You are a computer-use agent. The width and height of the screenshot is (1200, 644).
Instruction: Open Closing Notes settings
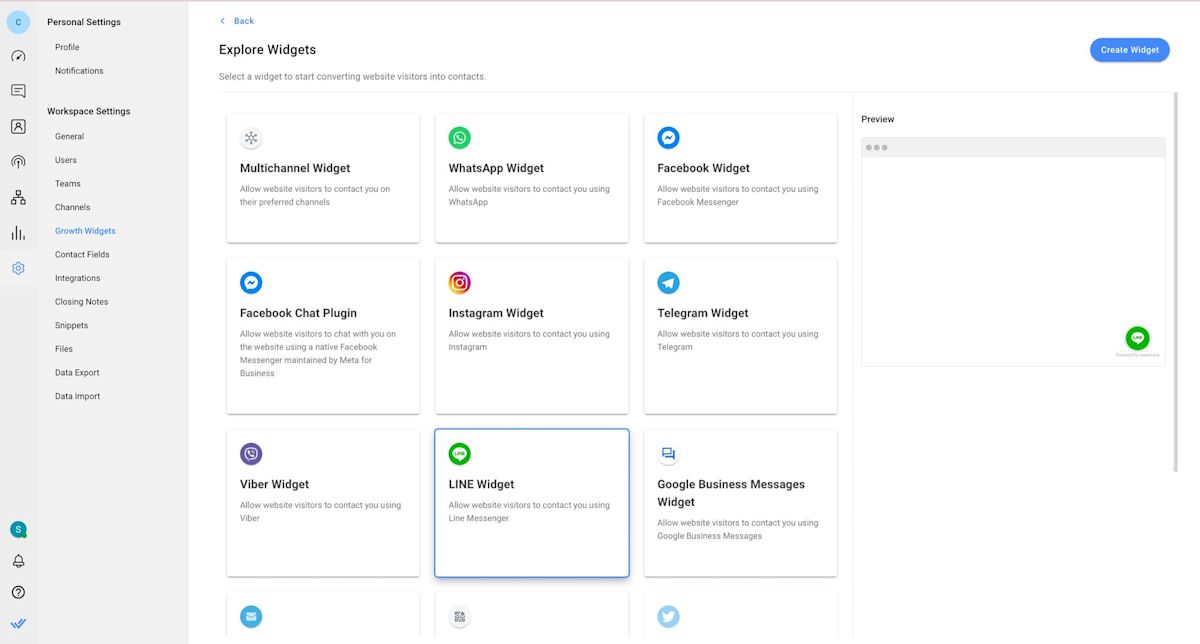click(x=81, y=302)
